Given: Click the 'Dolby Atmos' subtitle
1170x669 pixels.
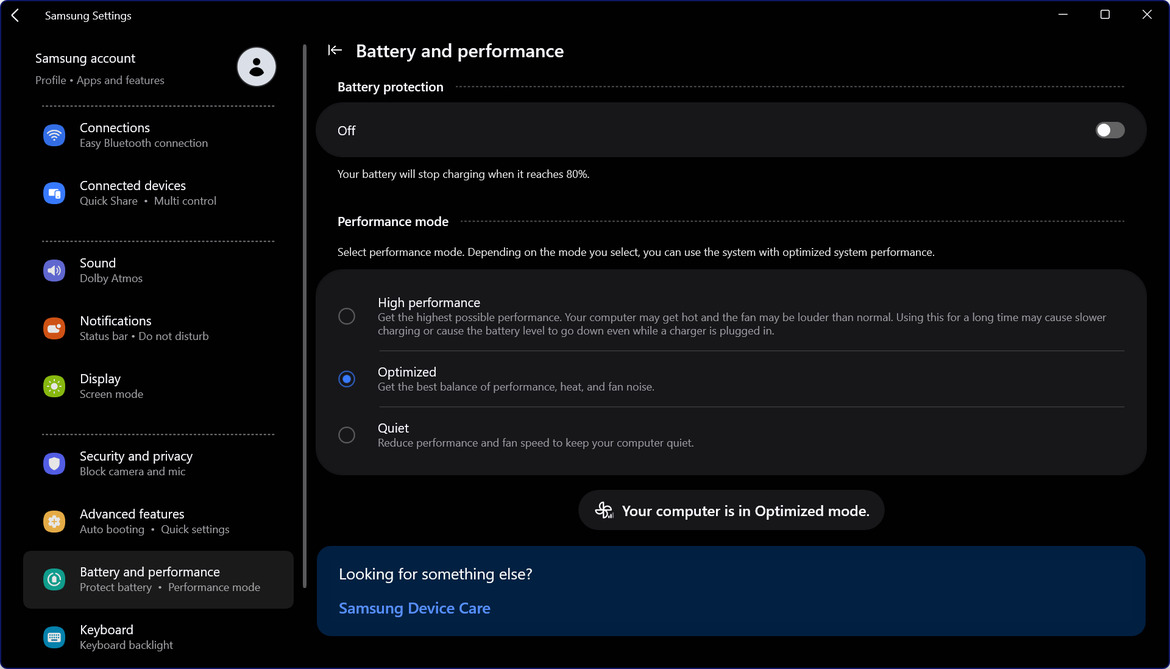Looking at the screenshot, I should (111, 278).
